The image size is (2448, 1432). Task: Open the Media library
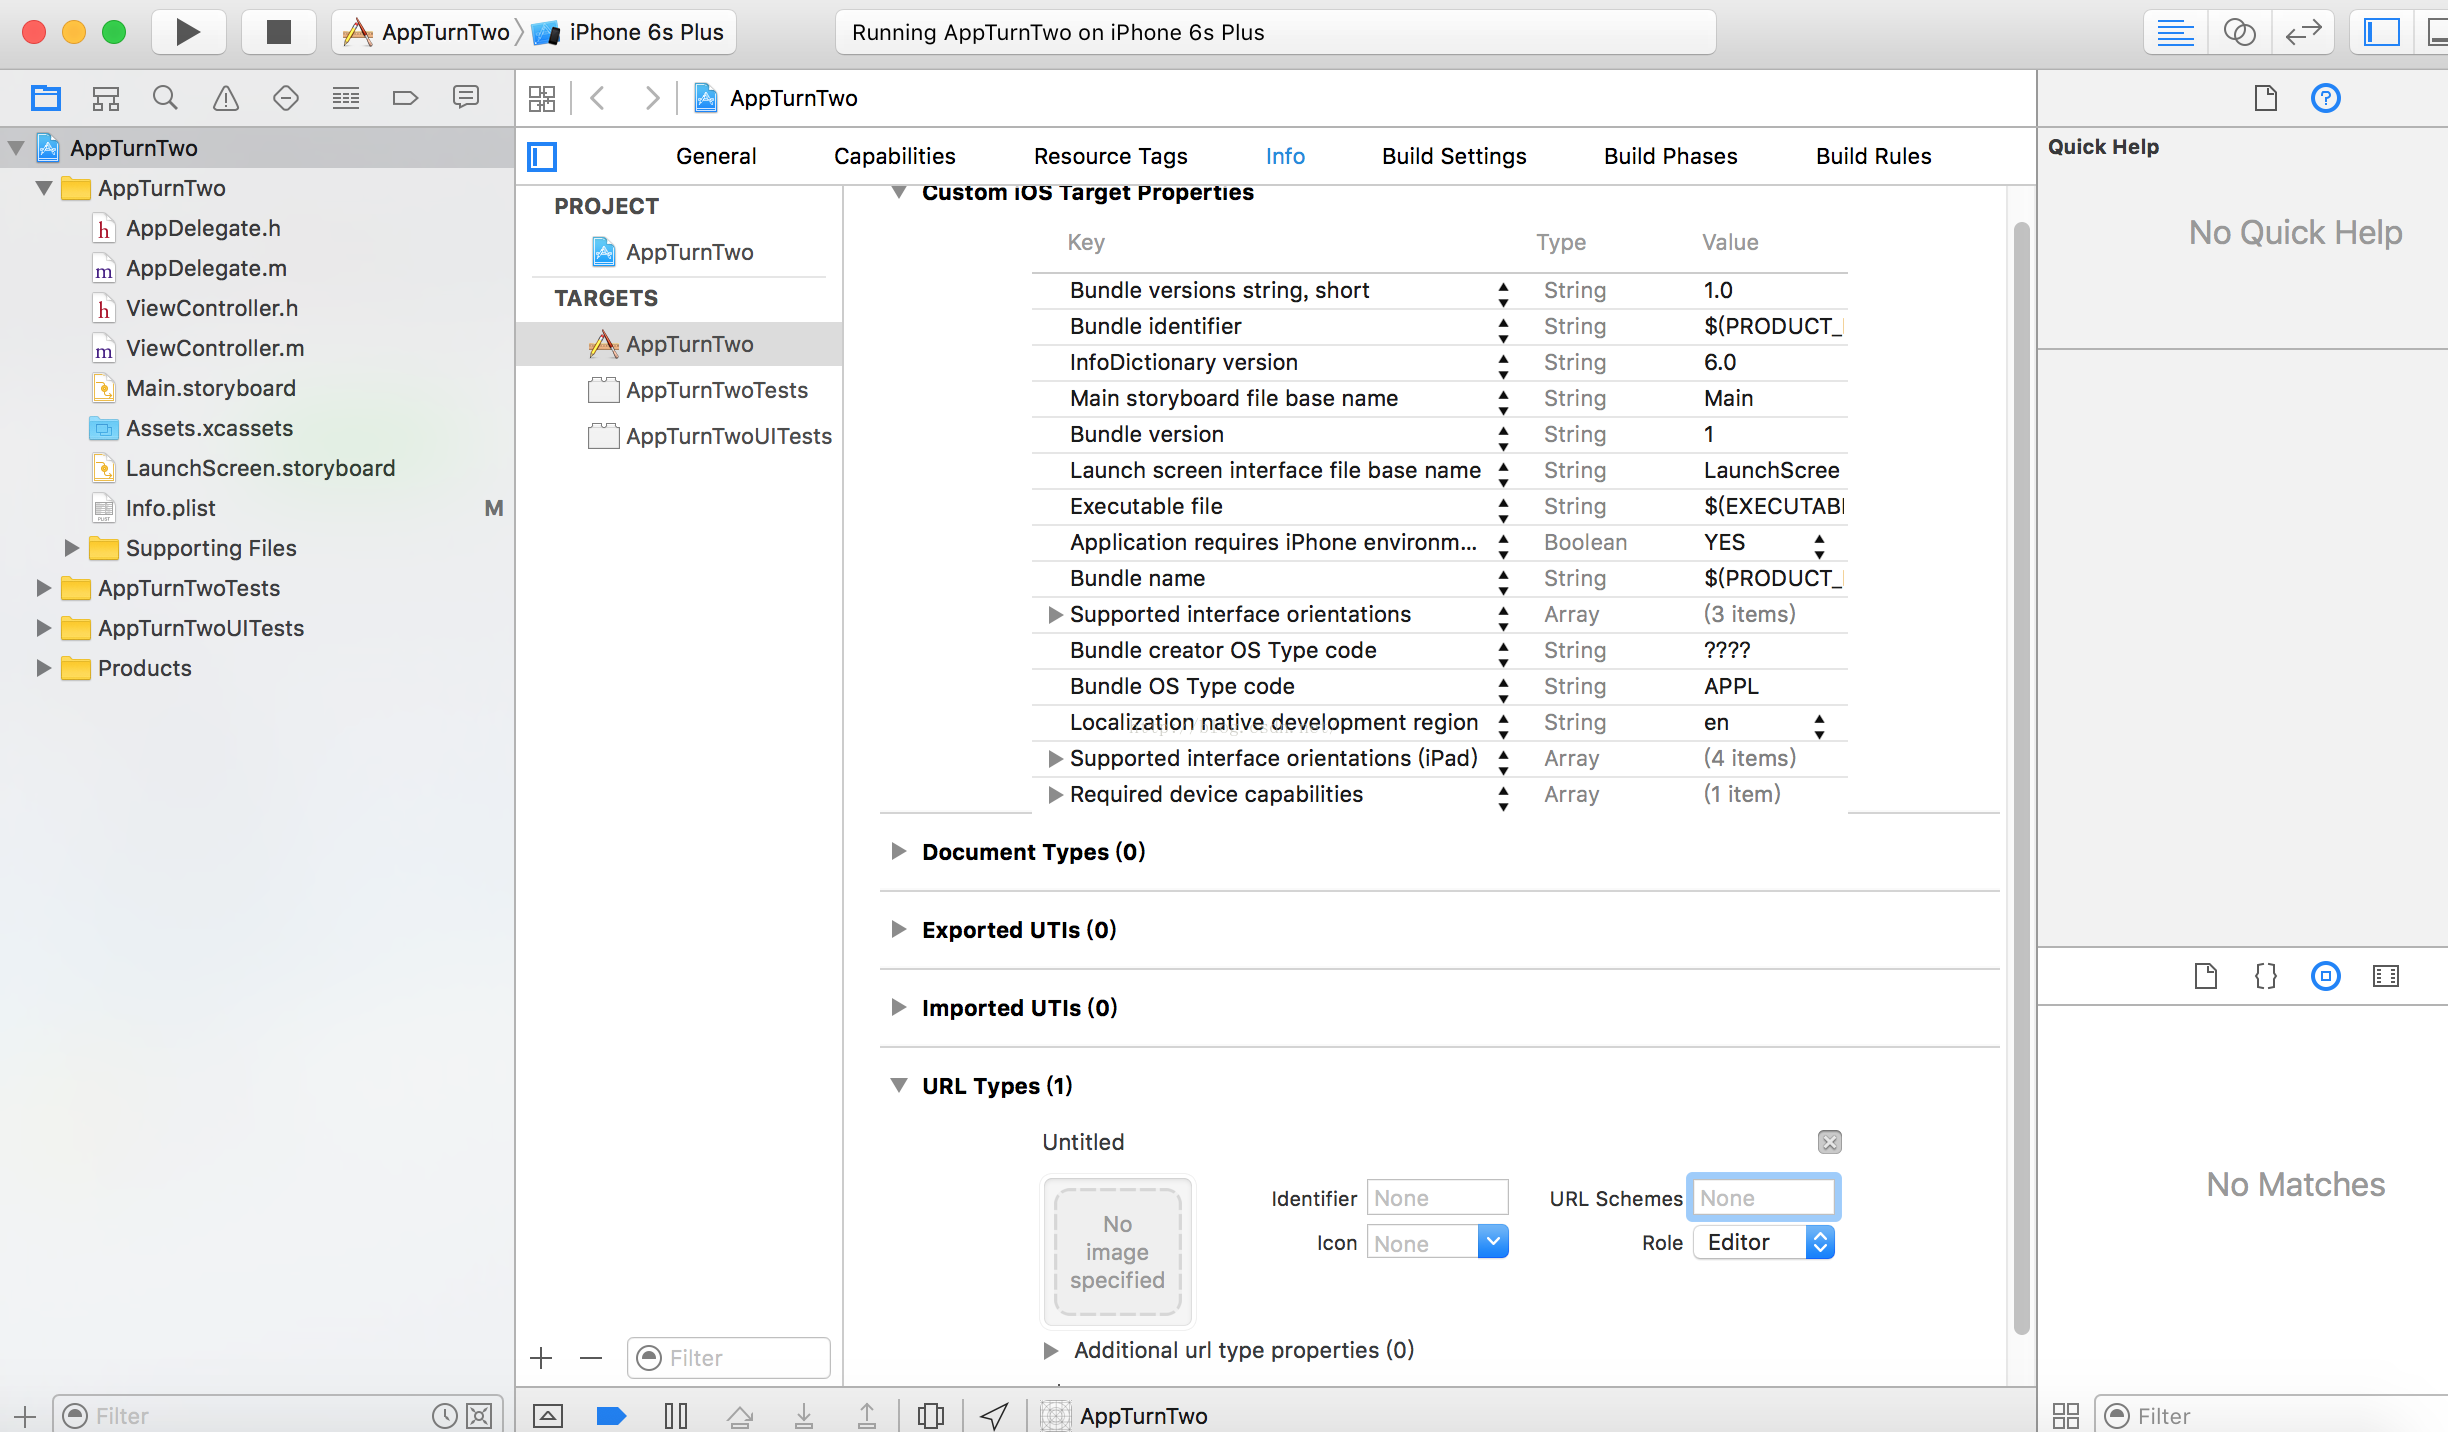pyautogui.click(x=2386, y=976)
